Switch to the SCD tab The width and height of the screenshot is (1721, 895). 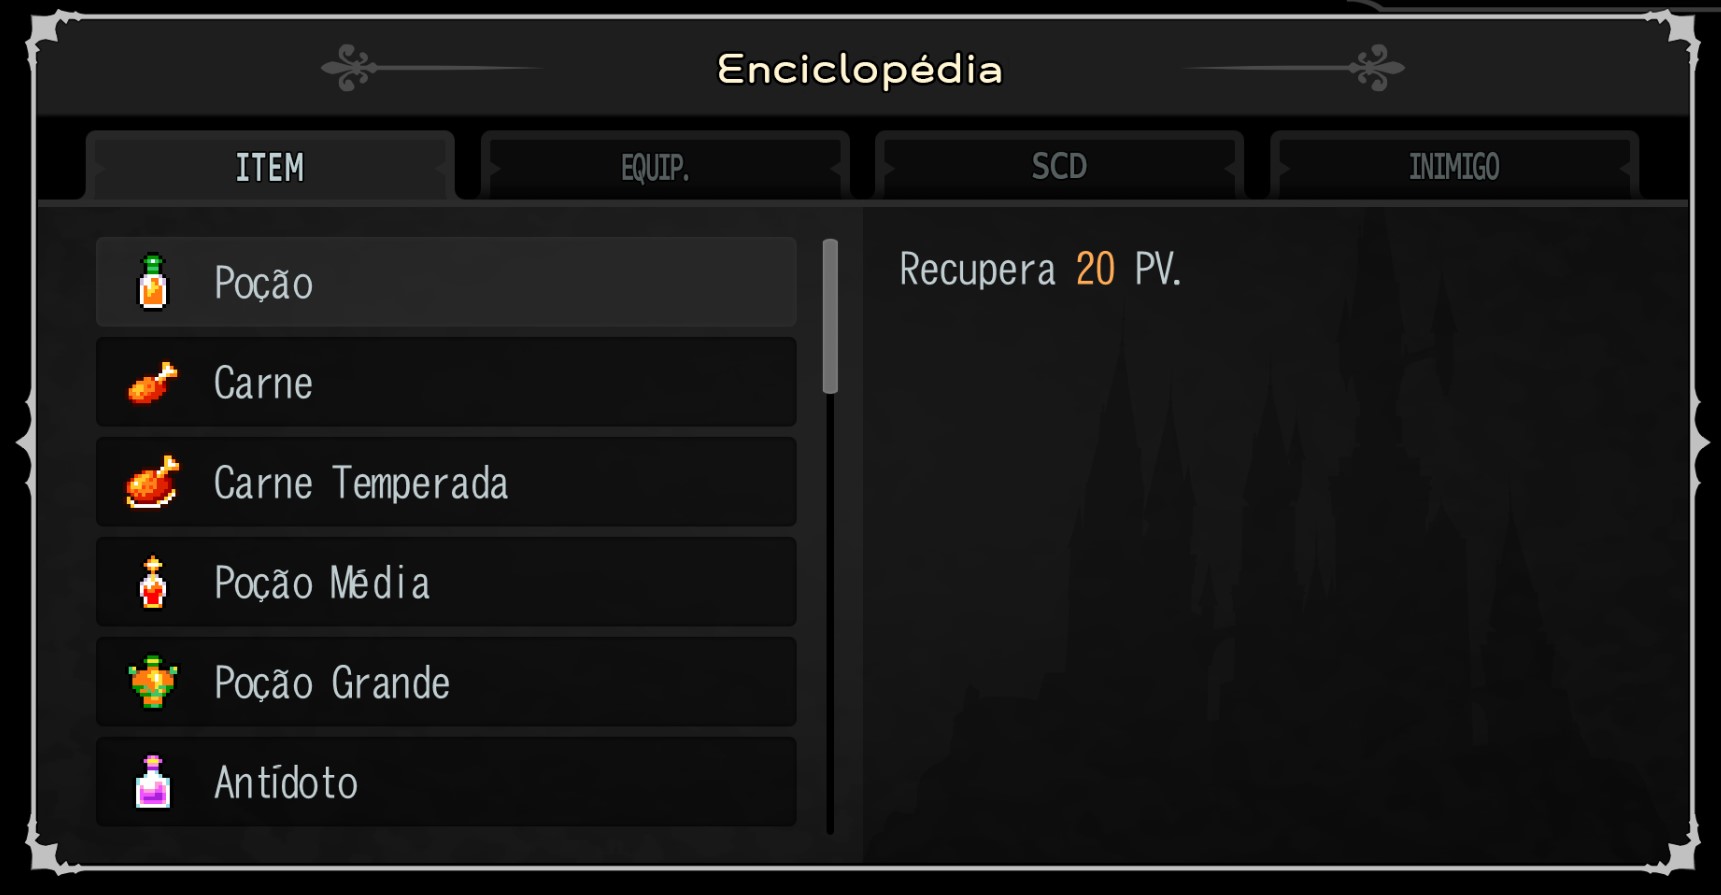pyautogui.click(x=1059, y=167)
